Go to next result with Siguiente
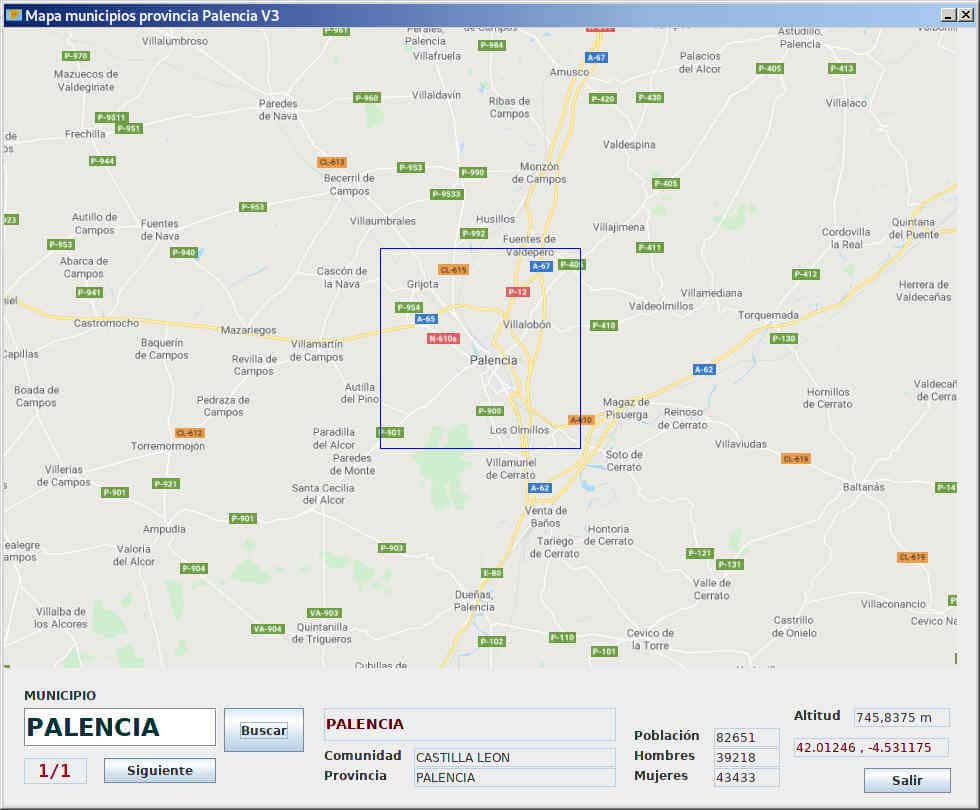This screenshot has height=810, width=980. [x=159, y=771]
